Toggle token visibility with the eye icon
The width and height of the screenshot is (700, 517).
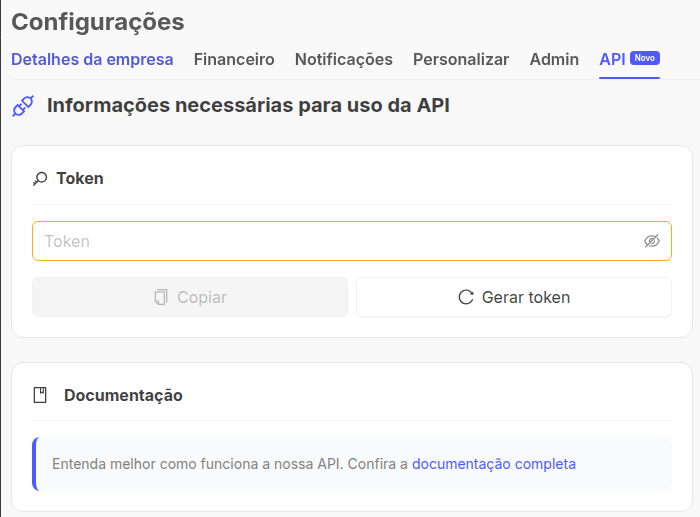652,241
